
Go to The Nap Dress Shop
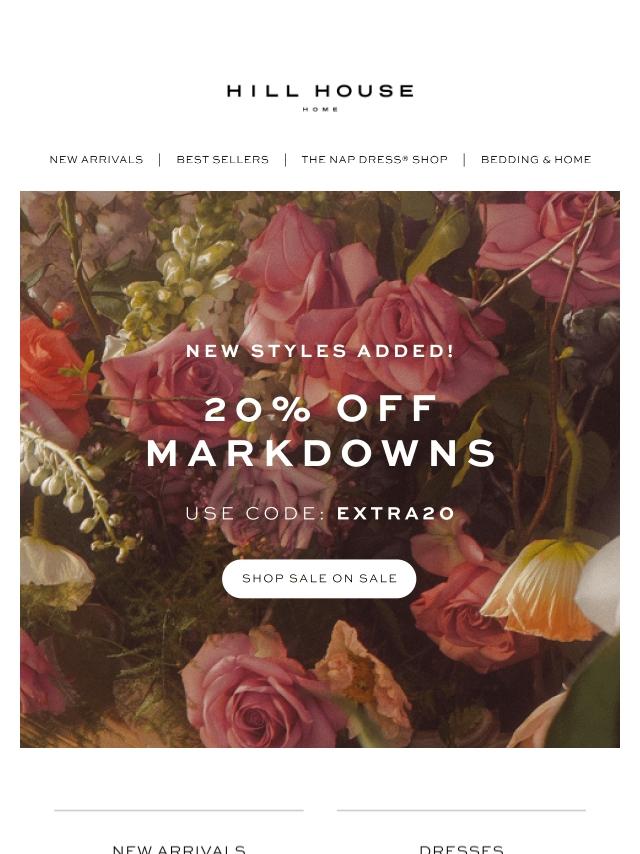pyautogui.click(x=374, y=160)
